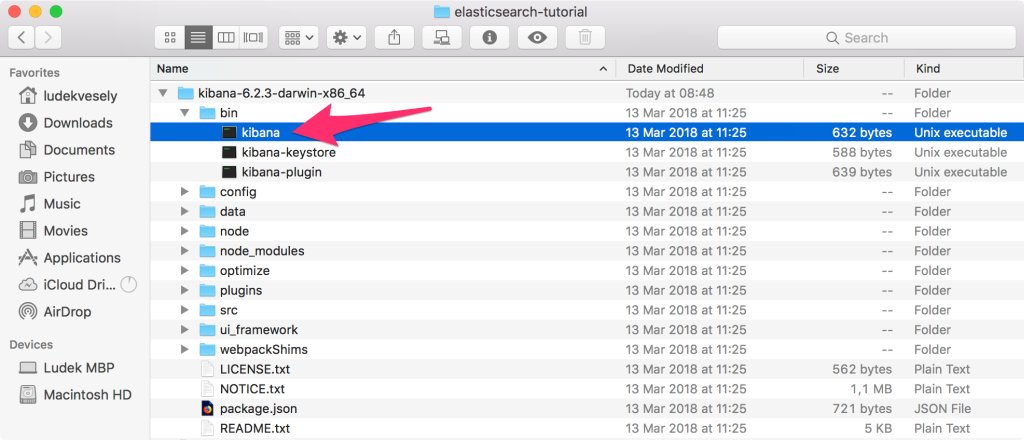Expand the config folder
Viewport: 1024px width, 440px height.
(185, 192)
